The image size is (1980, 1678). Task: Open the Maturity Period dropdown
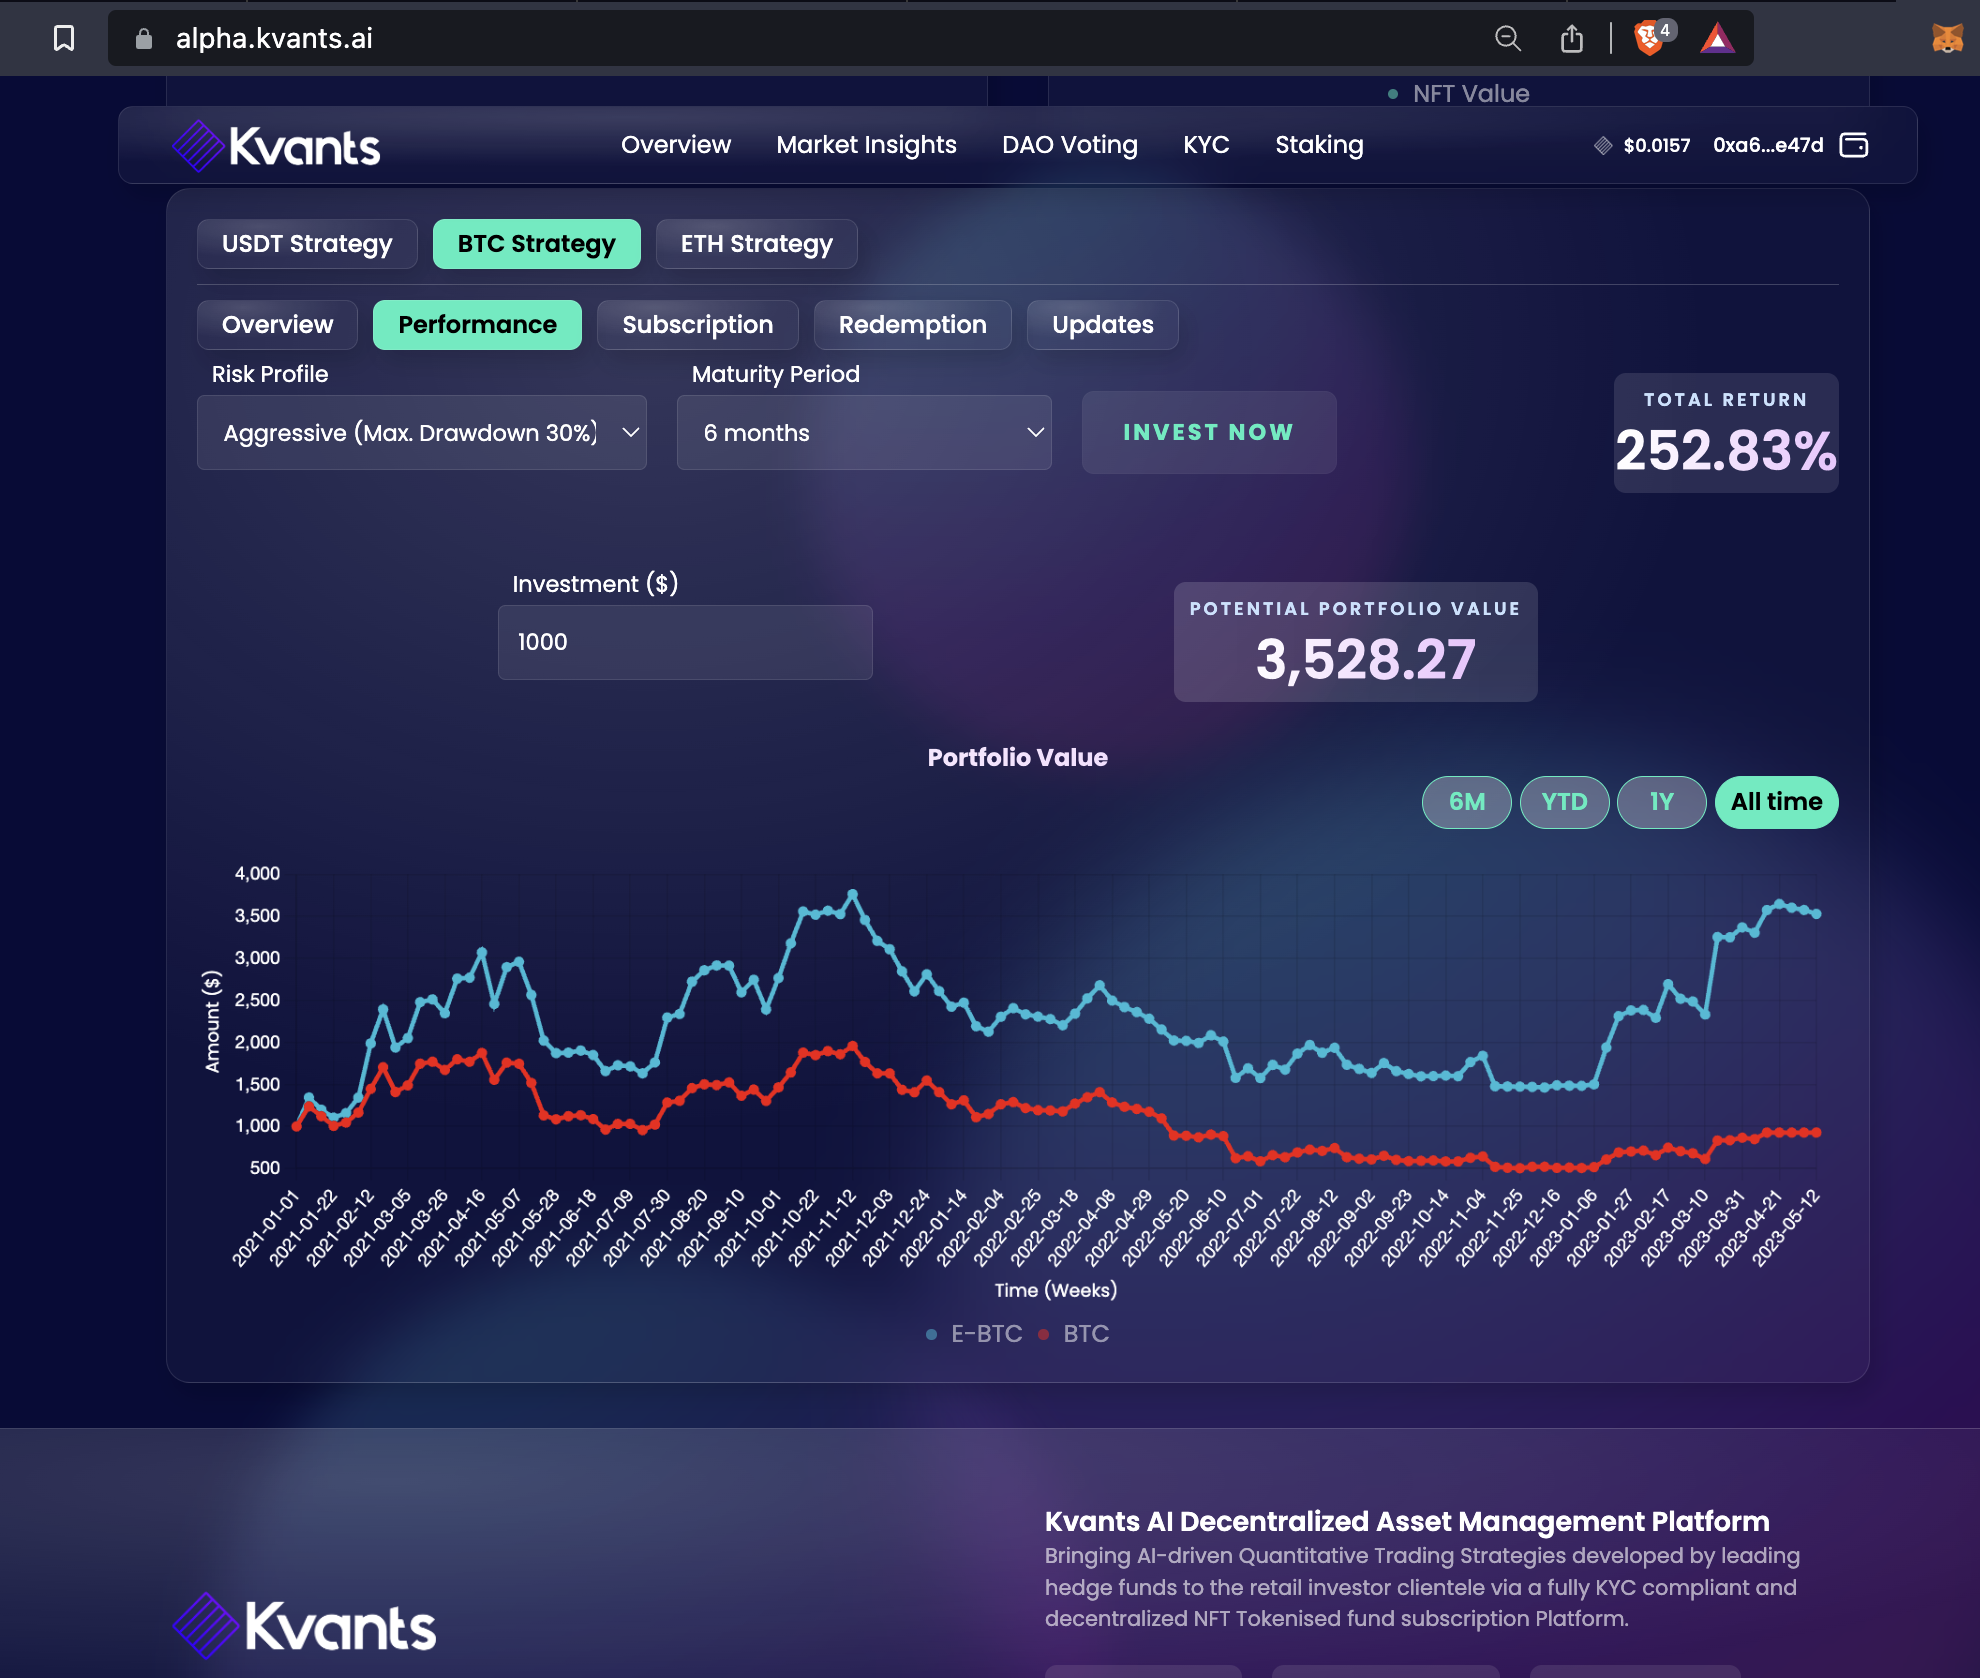pyautogui.click(x=864, y=433)
